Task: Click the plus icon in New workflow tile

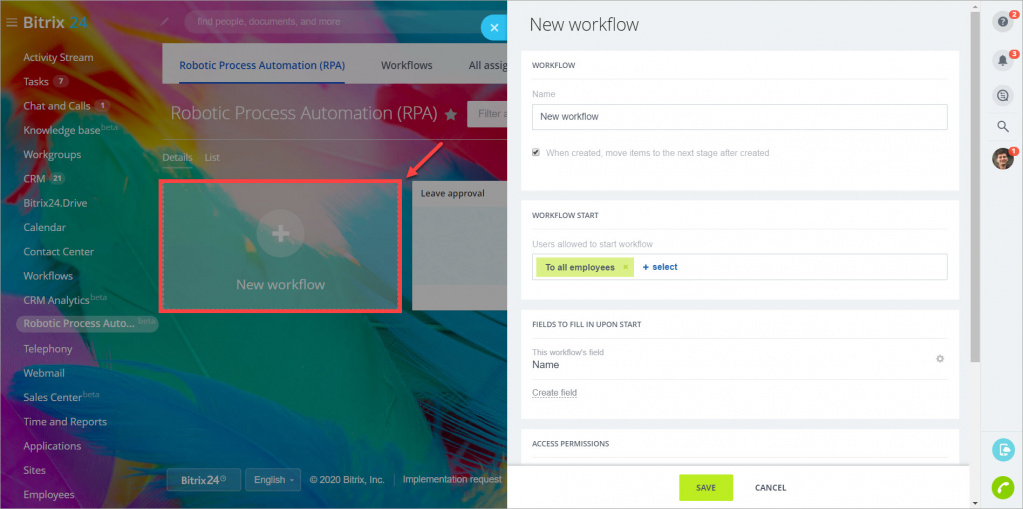Action: 281,234
